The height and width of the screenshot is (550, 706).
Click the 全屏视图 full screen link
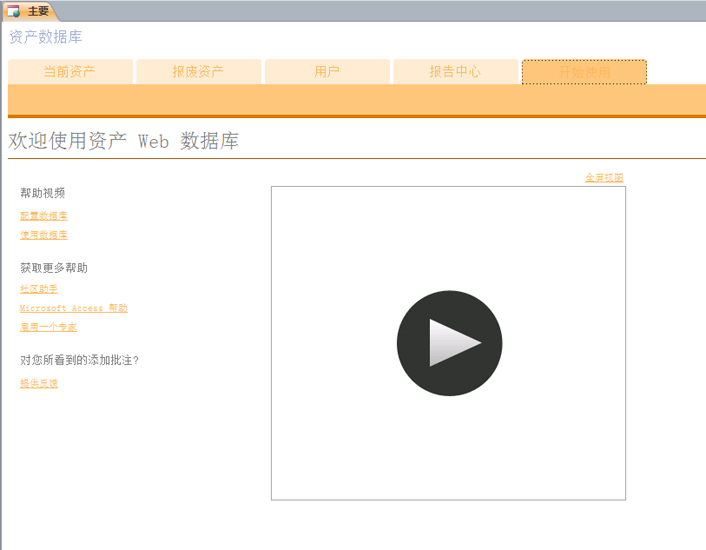[x=604, y=178]
